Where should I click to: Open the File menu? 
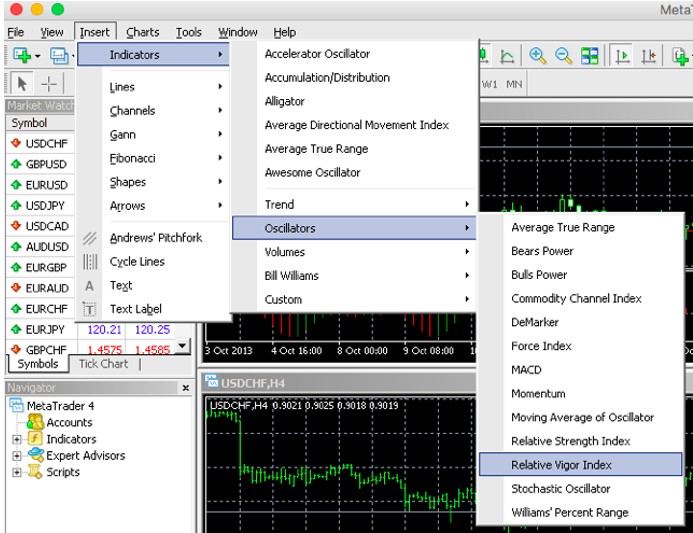[x=16, y=32]
